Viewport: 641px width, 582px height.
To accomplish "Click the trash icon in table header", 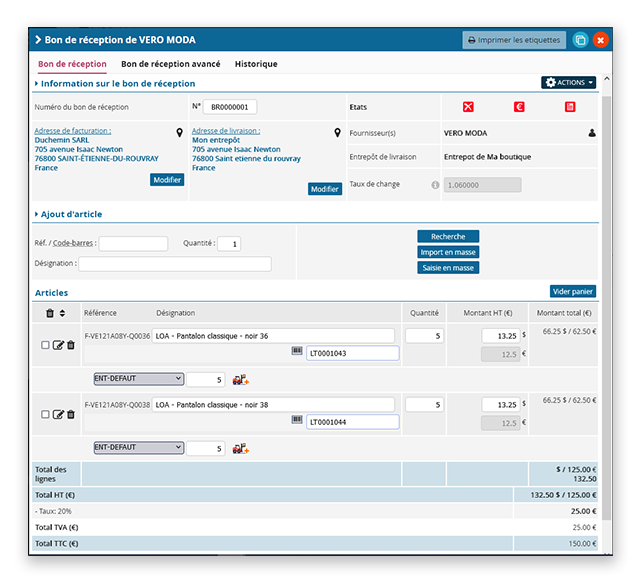I will (x=50, y=313).
